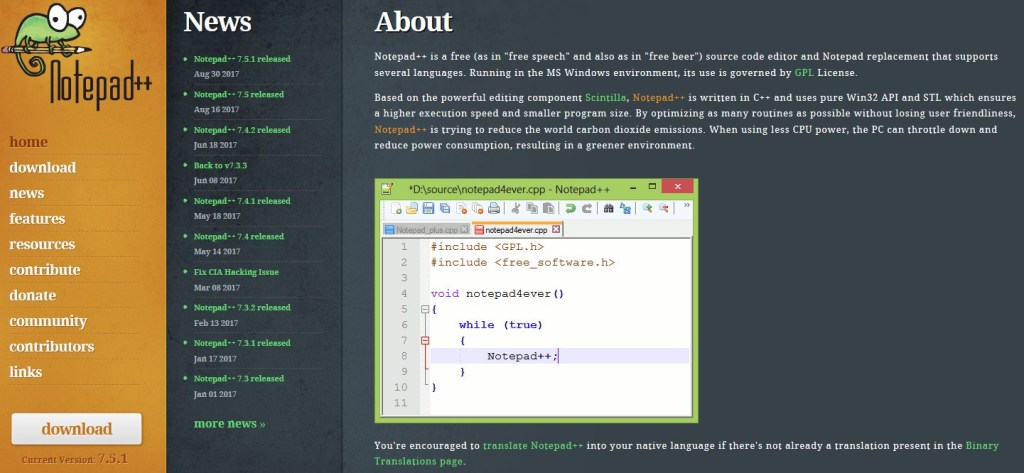Open the Notepad++ 7.3.1 released news link
Viewport: 1024px width, 473px height.
(x=242, y=343)
